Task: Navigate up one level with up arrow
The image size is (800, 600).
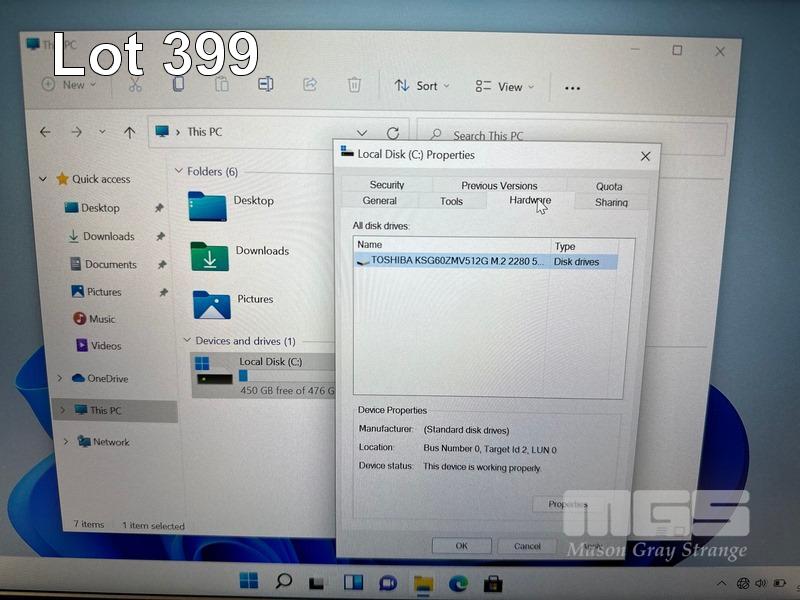Action: 129,132
